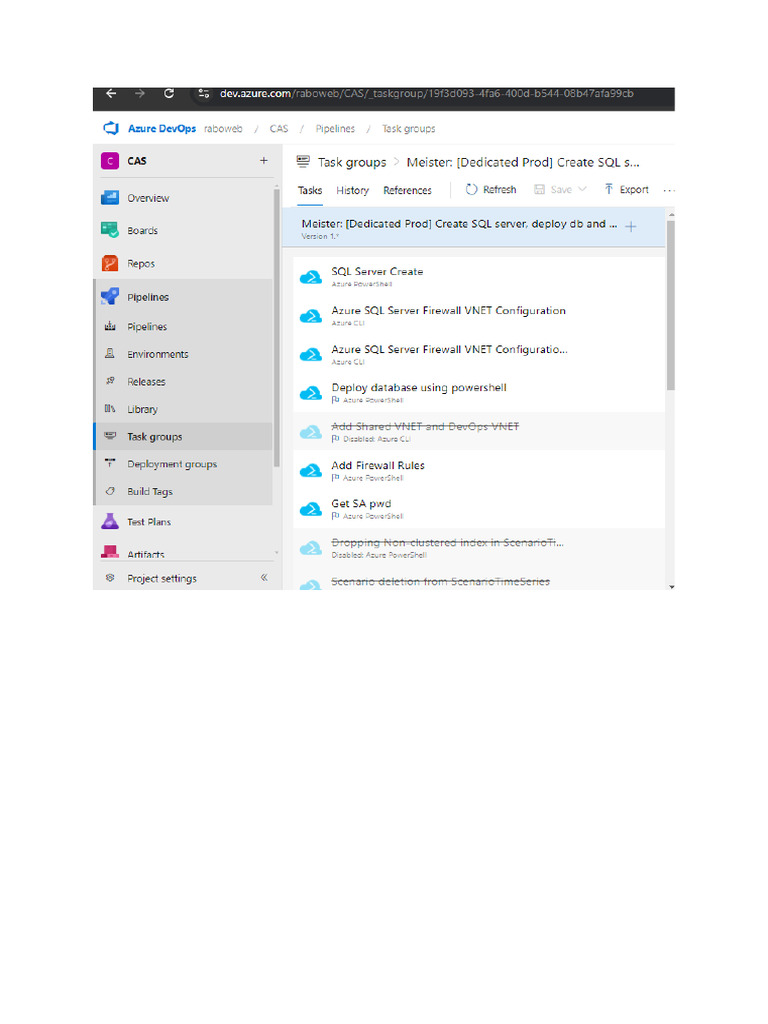This screenshot has height=1024, width=768.
Task: Click the scrollbar down arrow in task list
Action: (671, 586)
